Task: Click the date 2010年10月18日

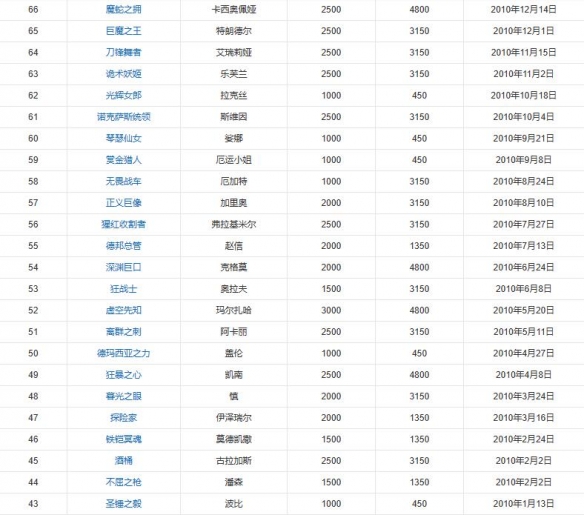Action: [x=524, y=95]
